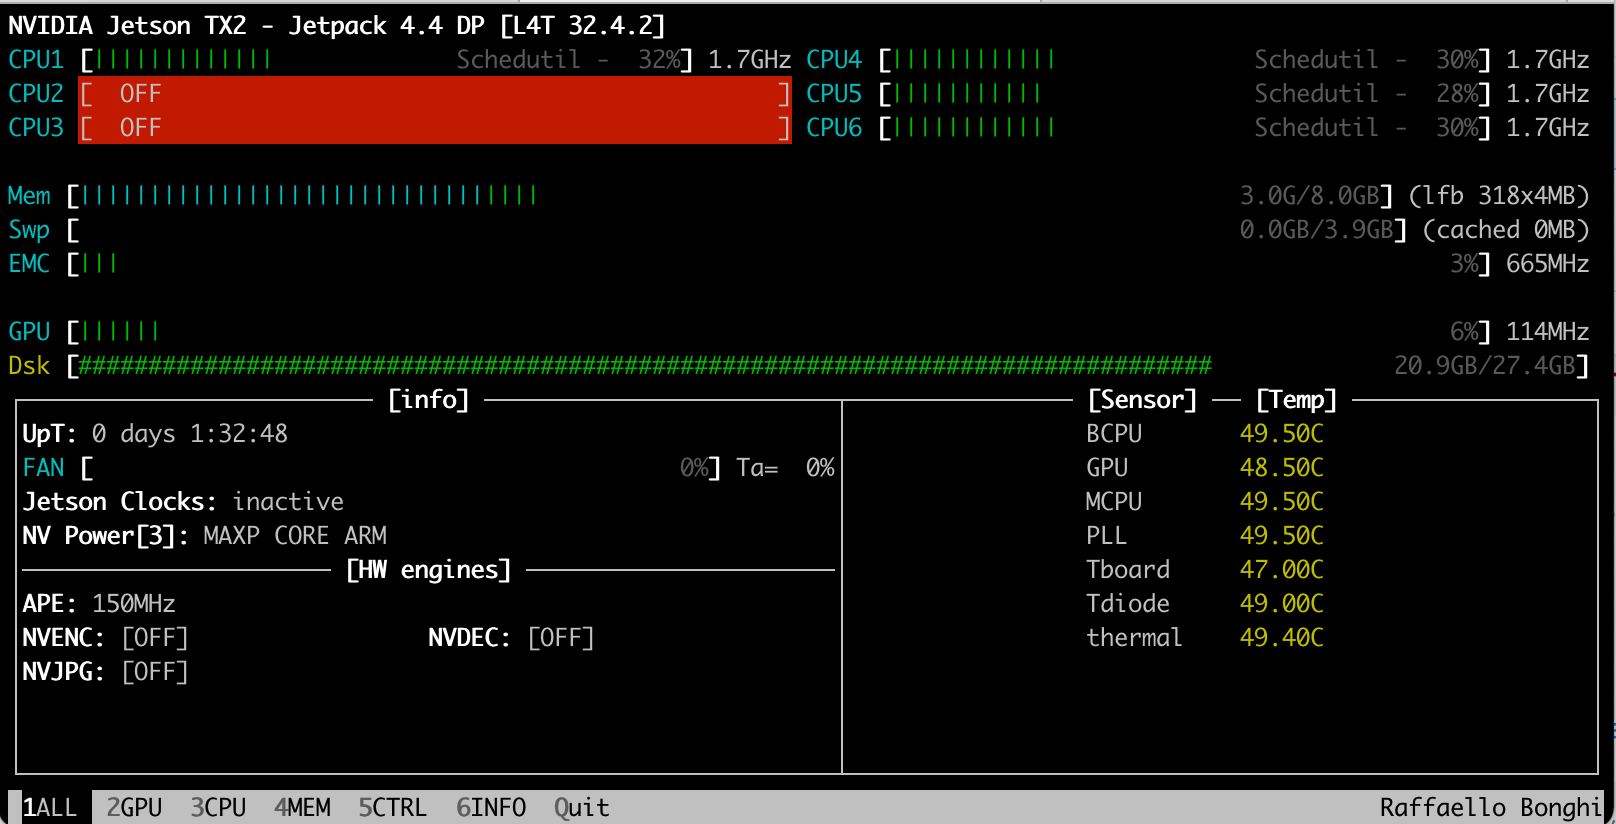Click the Tboard 47.00C temperature
1616x824 pixels.
1282,569
